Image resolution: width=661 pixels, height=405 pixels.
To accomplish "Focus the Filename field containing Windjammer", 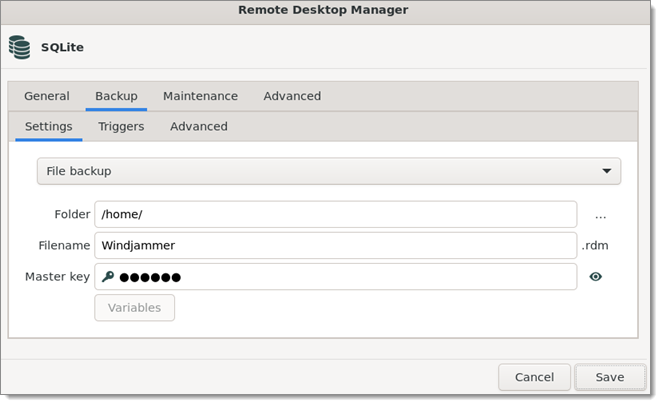I will 336,246.
